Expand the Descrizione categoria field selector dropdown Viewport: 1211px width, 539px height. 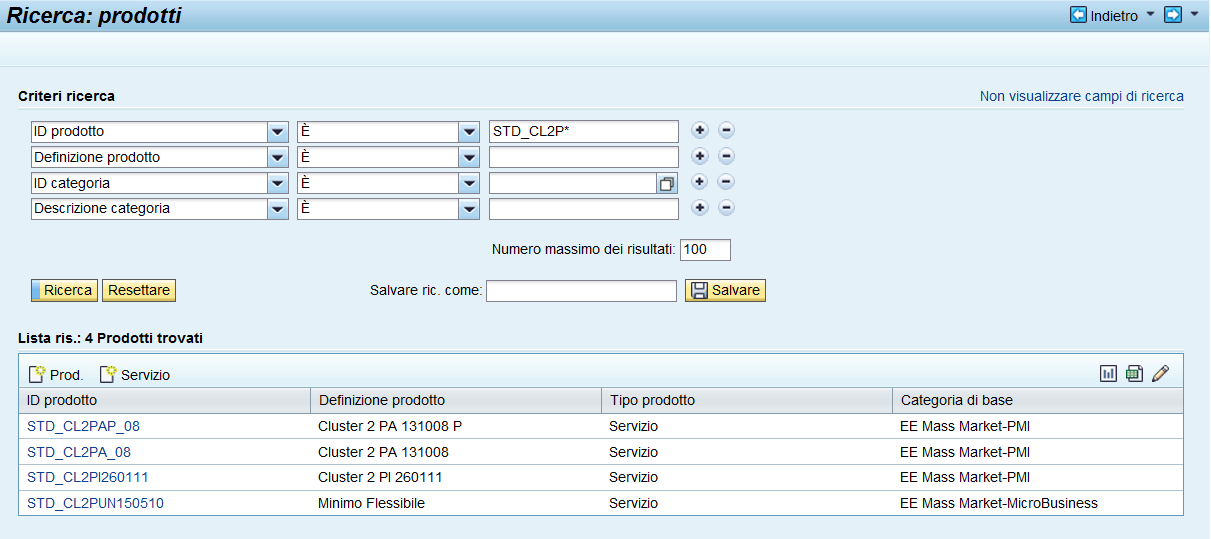point(278,209)
